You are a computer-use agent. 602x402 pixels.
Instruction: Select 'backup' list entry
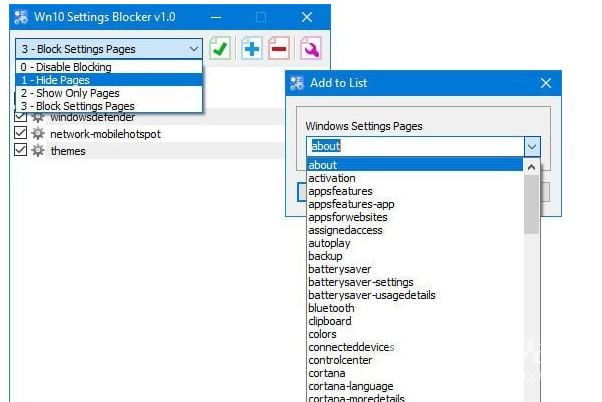click(415, 256)
